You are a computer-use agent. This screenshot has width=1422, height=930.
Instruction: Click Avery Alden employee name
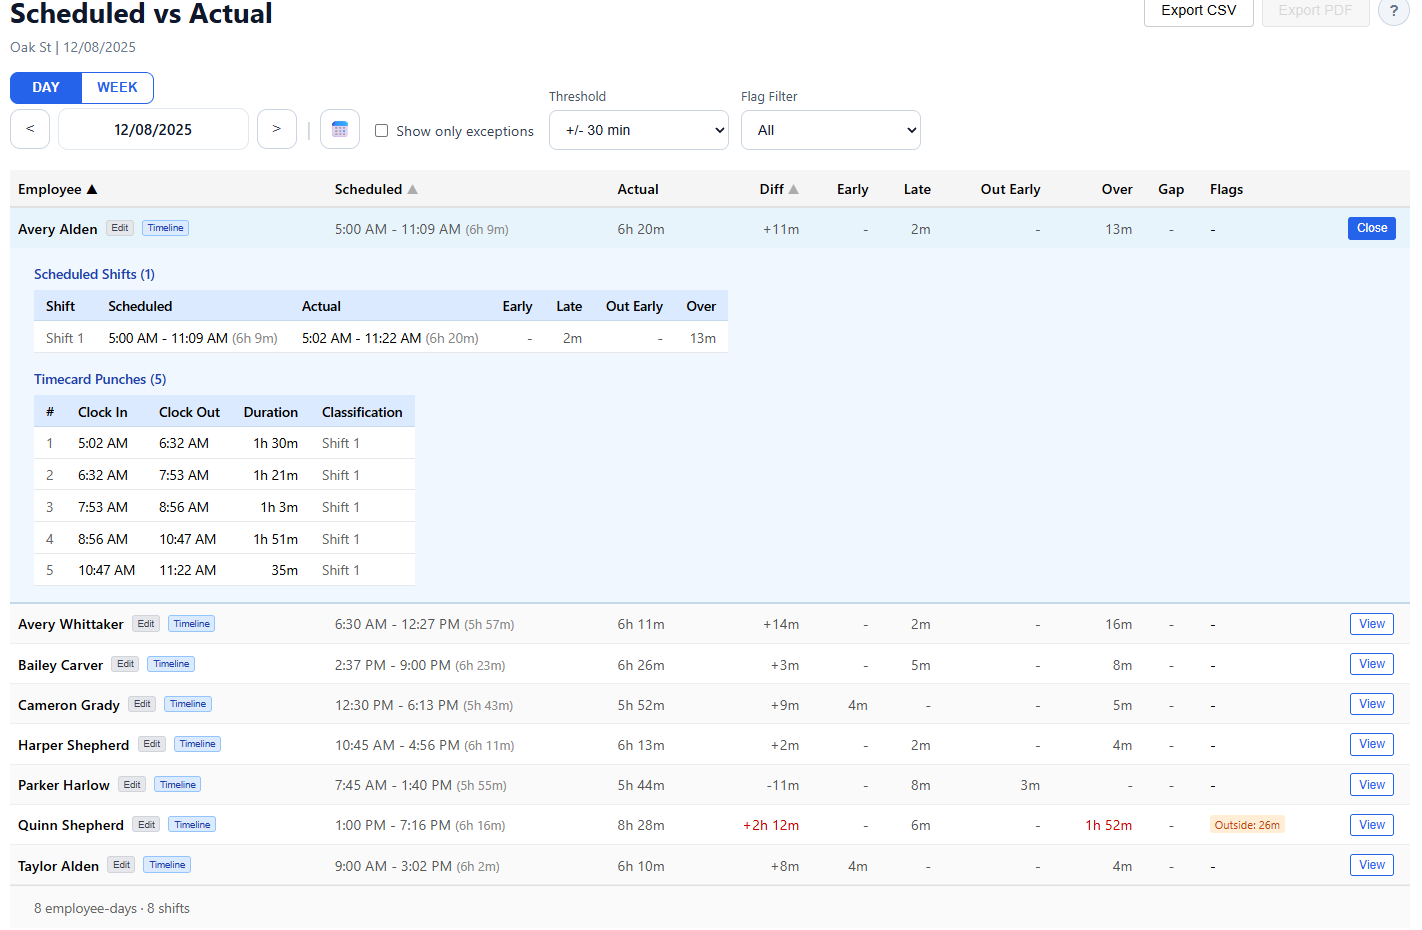click(58, 229)
